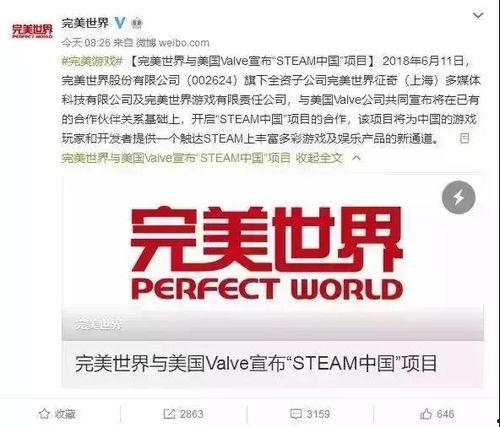The height and width of the screenshot is (427, 500).
Task: Click the membership badge icon beside V
Action: pyautogui.click(x=137, y=23)
